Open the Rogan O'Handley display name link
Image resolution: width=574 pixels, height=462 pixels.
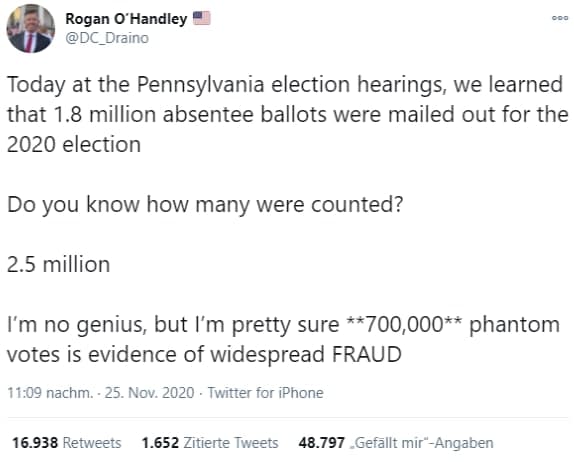click(126, 18)
